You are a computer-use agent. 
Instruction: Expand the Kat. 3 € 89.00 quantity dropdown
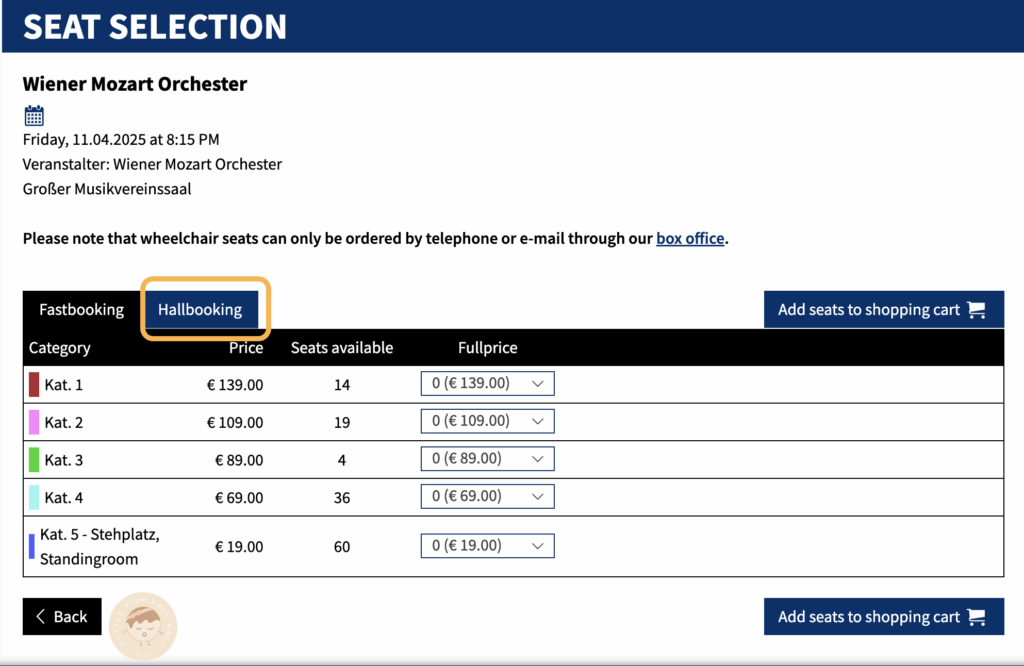487,458
